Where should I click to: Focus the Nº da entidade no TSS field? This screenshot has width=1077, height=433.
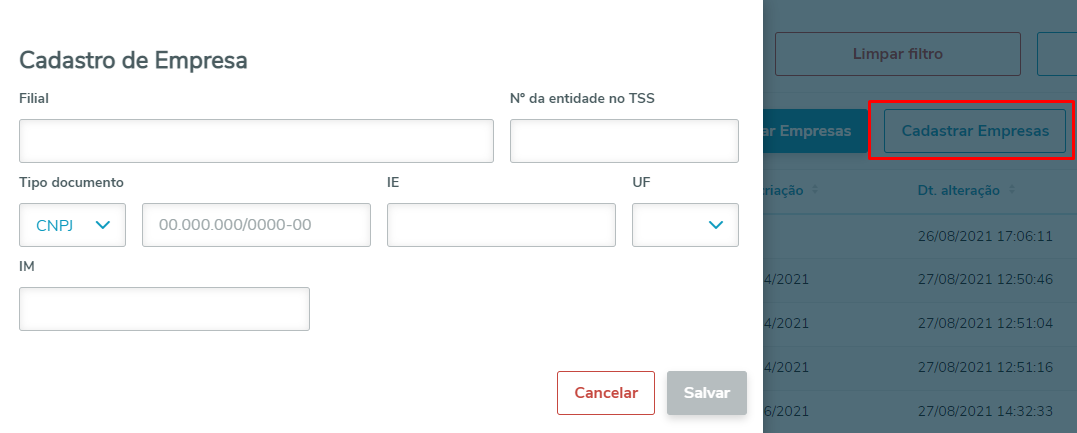click(624, 141)
